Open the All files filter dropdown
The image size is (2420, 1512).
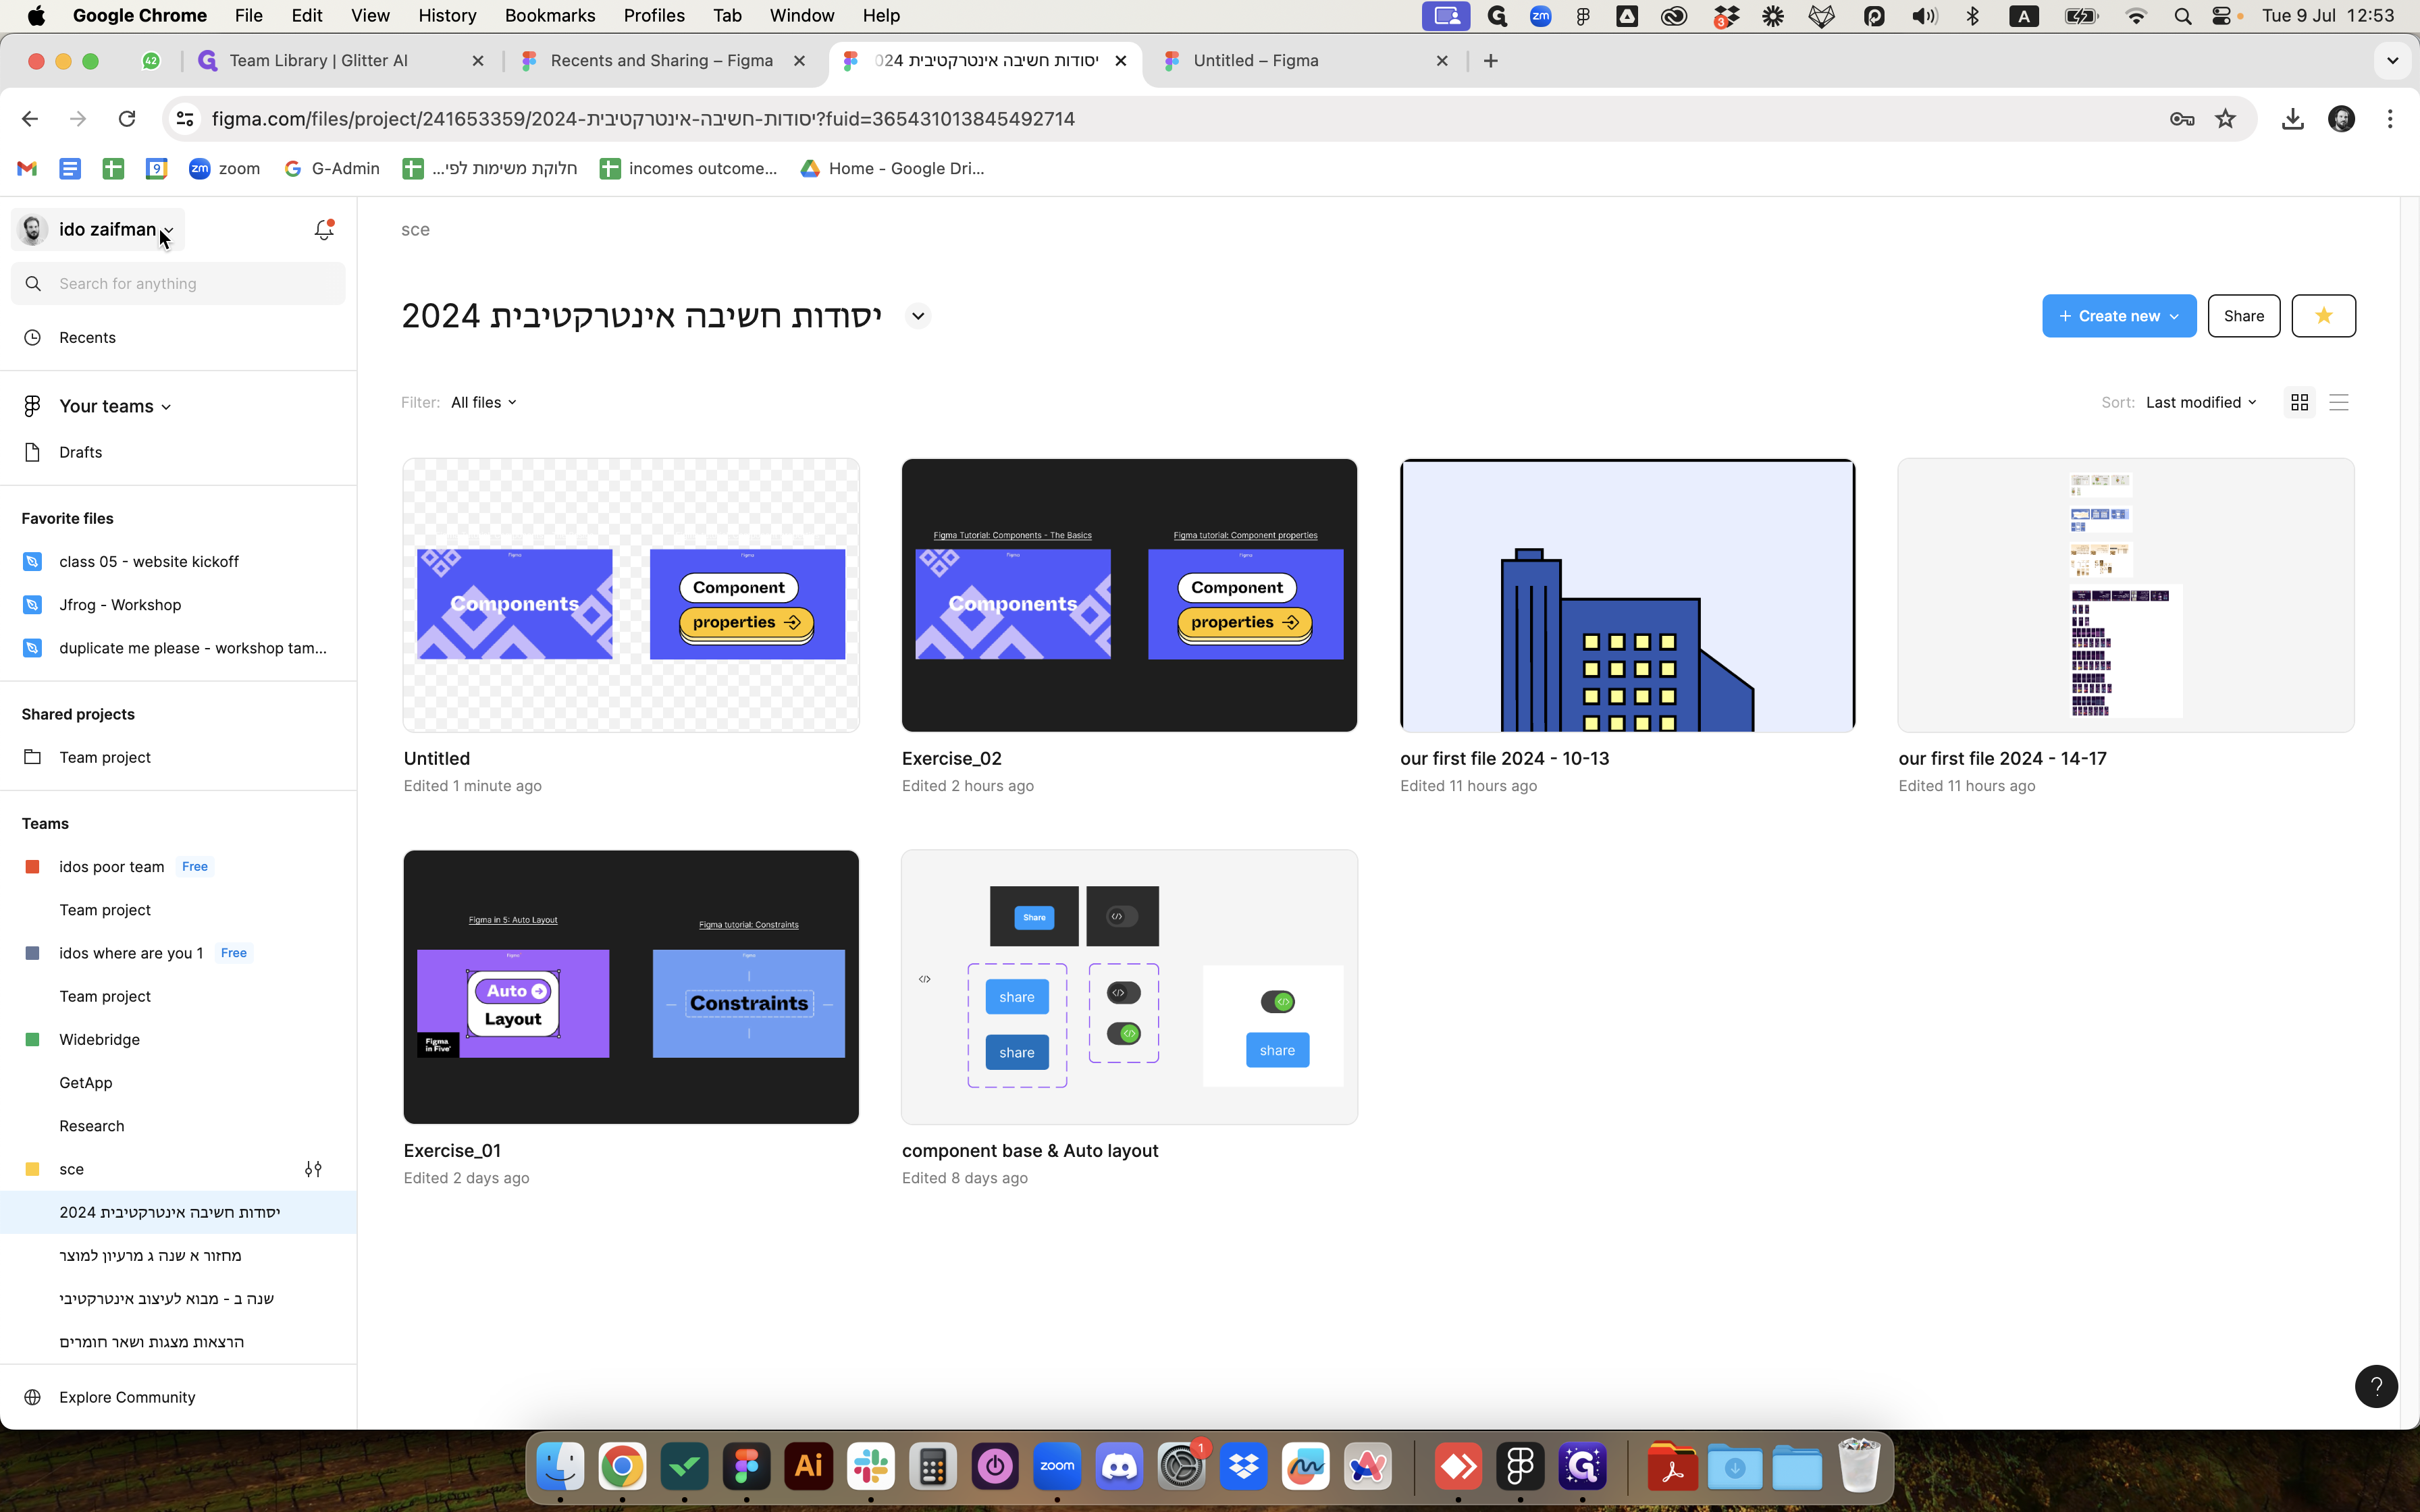(483, 402)
